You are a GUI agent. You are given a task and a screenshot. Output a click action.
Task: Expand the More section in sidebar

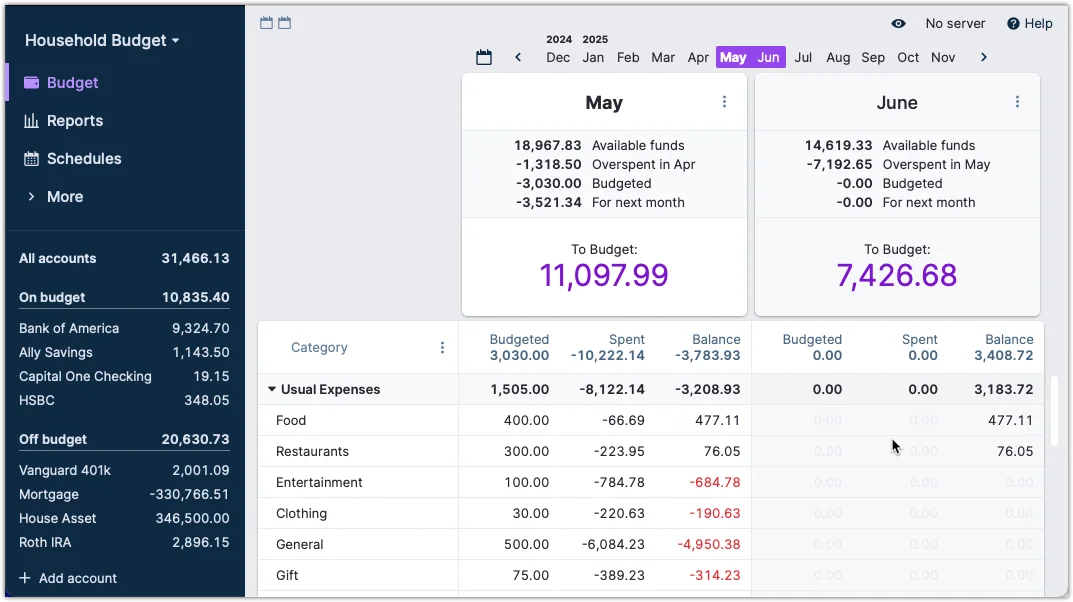point(64,197)
